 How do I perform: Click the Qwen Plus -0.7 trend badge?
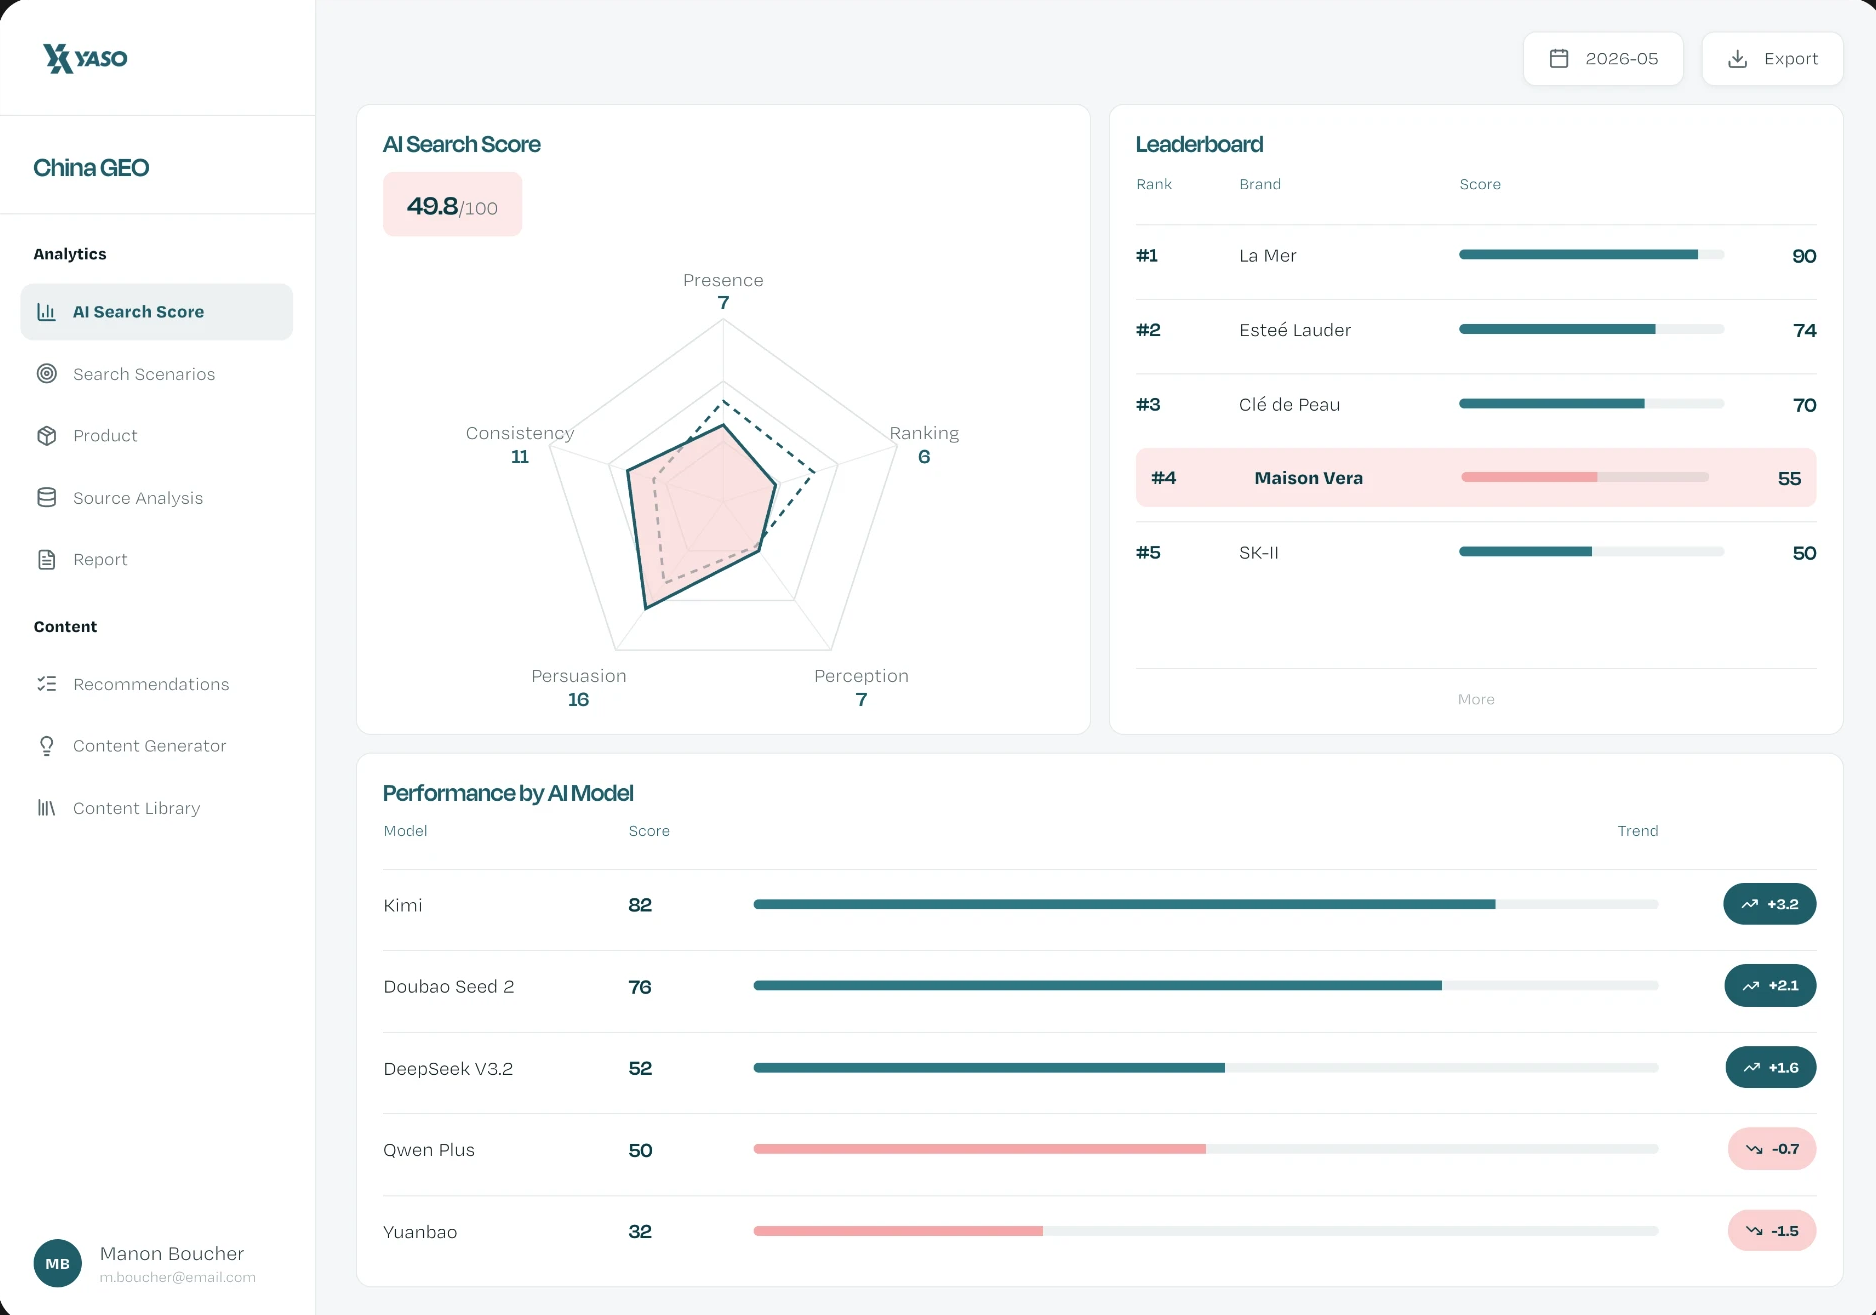pyautogui.click(x=1772, y=1150)
